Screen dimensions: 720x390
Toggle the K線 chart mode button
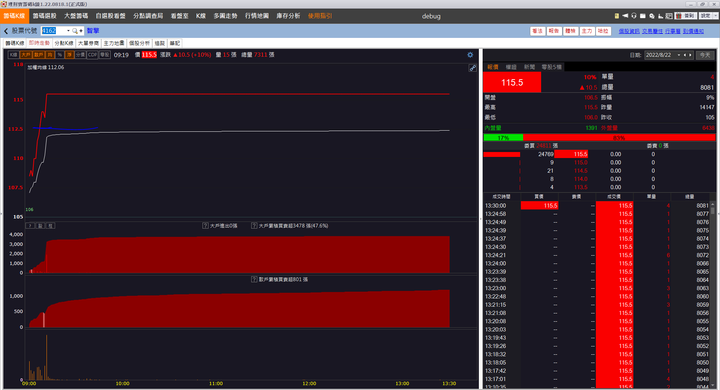13,55
